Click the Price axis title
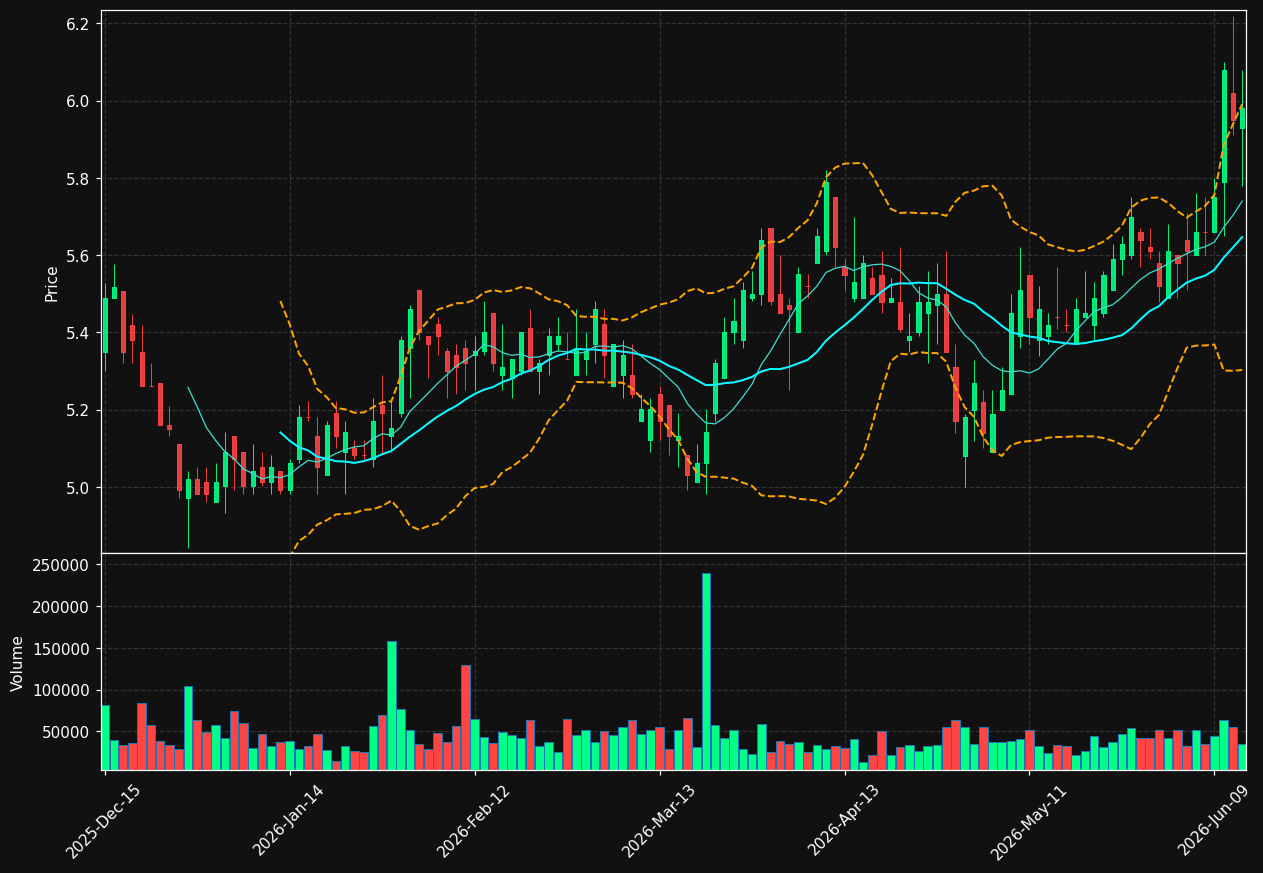The width and height of the screenshot is (1263, 873). pos(52,283)
